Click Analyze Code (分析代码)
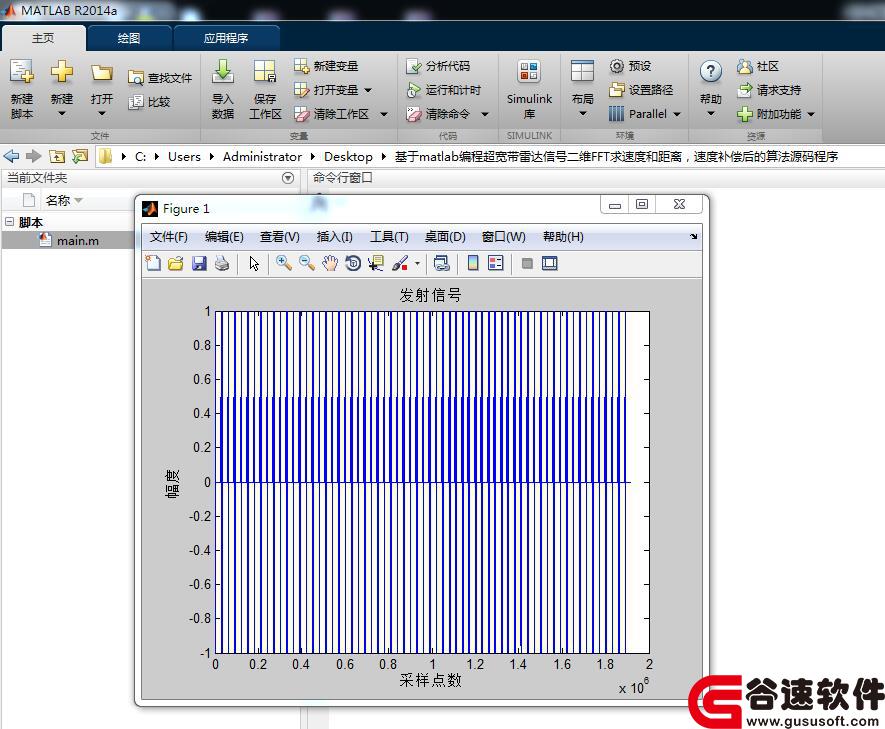The image size is (885, 729). pos(438,66)
